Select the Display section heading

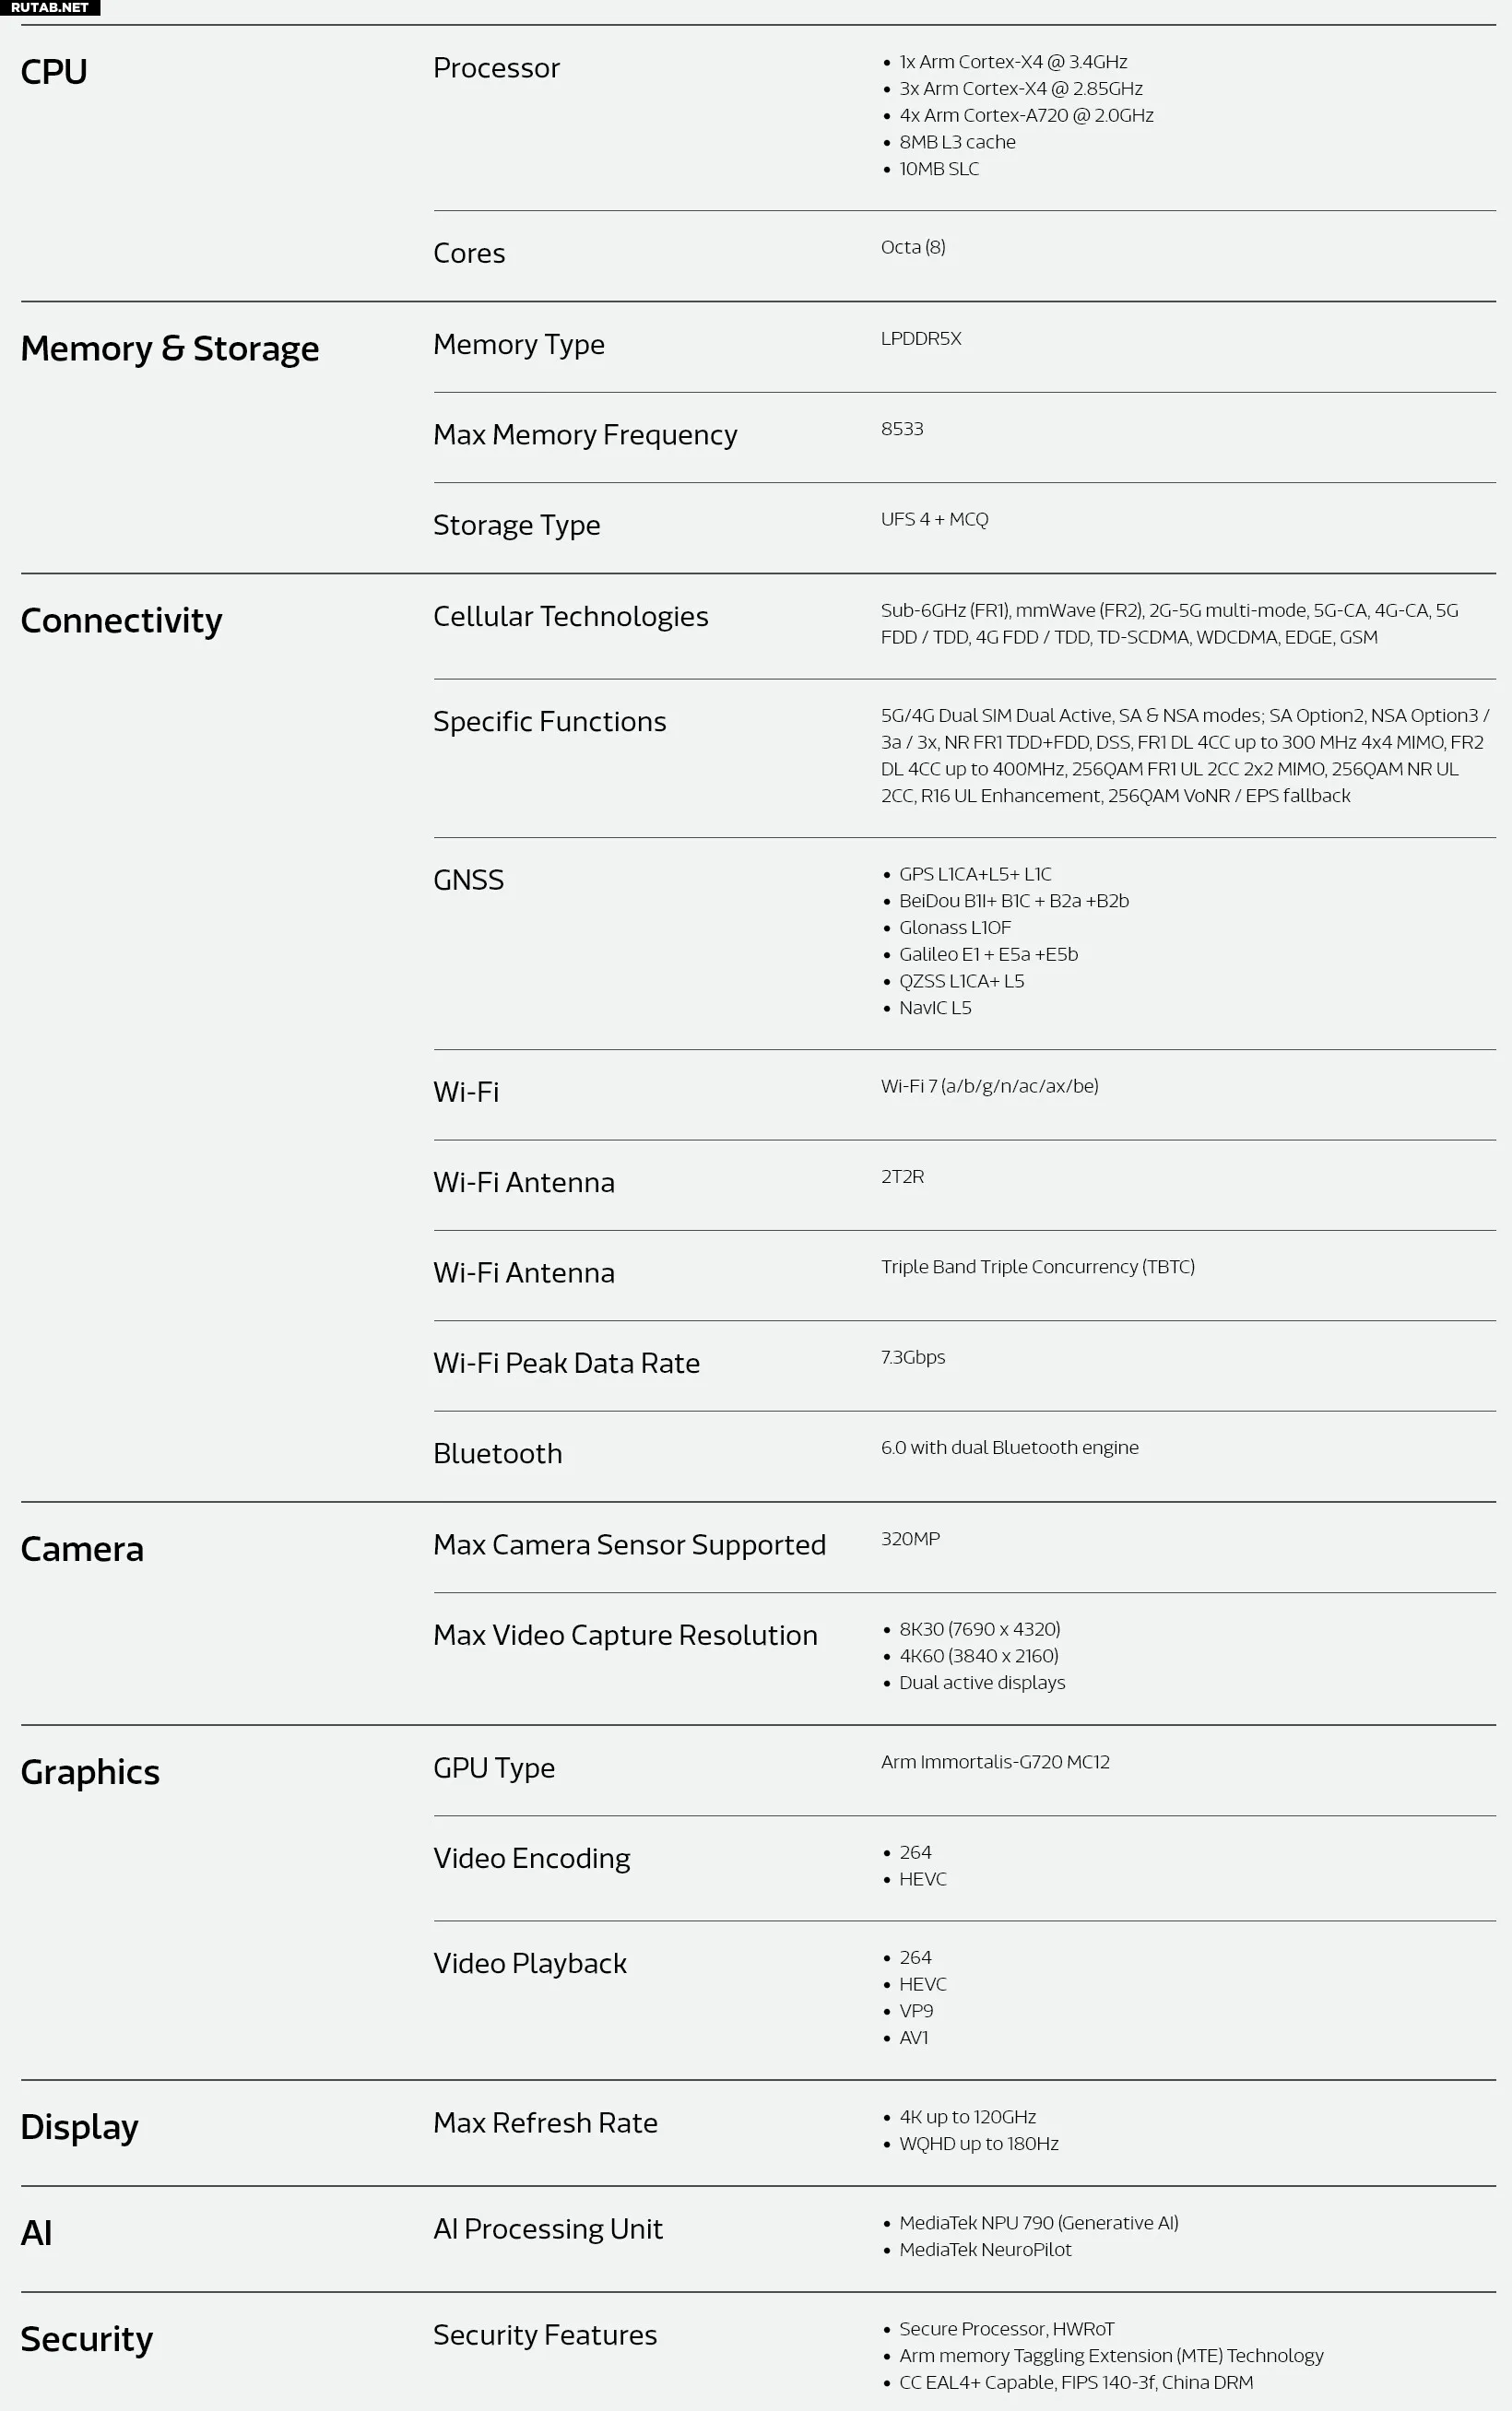coord(79,2127)
